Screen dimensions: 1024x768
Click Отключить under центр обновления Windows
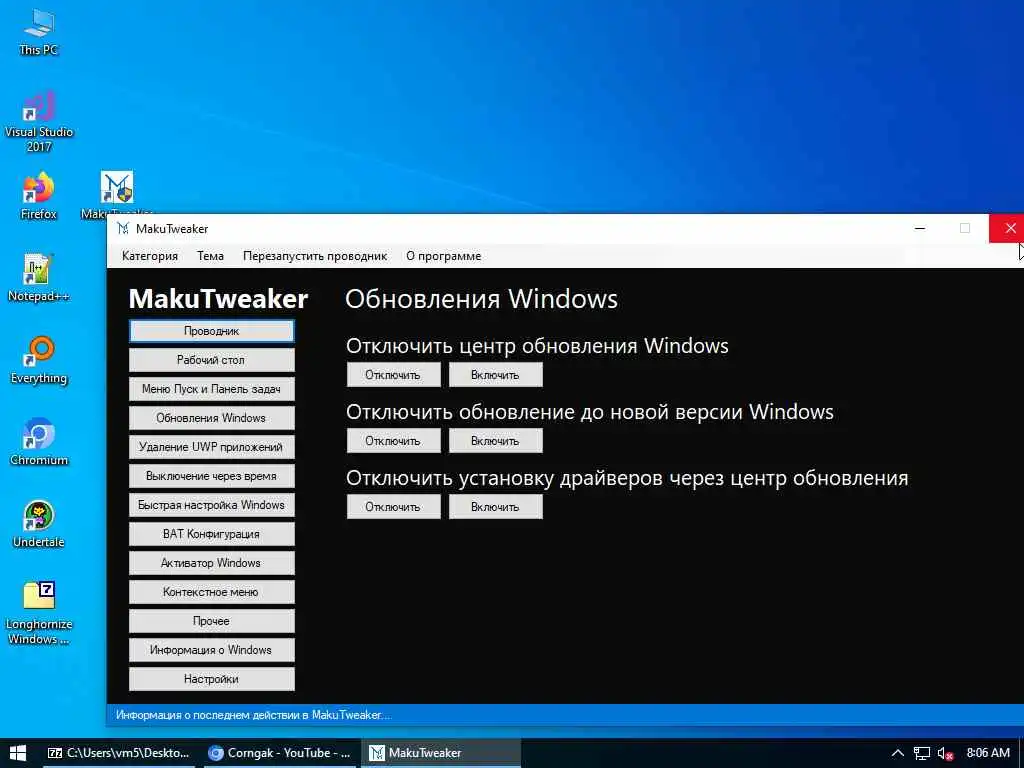[x=393, y=375]
